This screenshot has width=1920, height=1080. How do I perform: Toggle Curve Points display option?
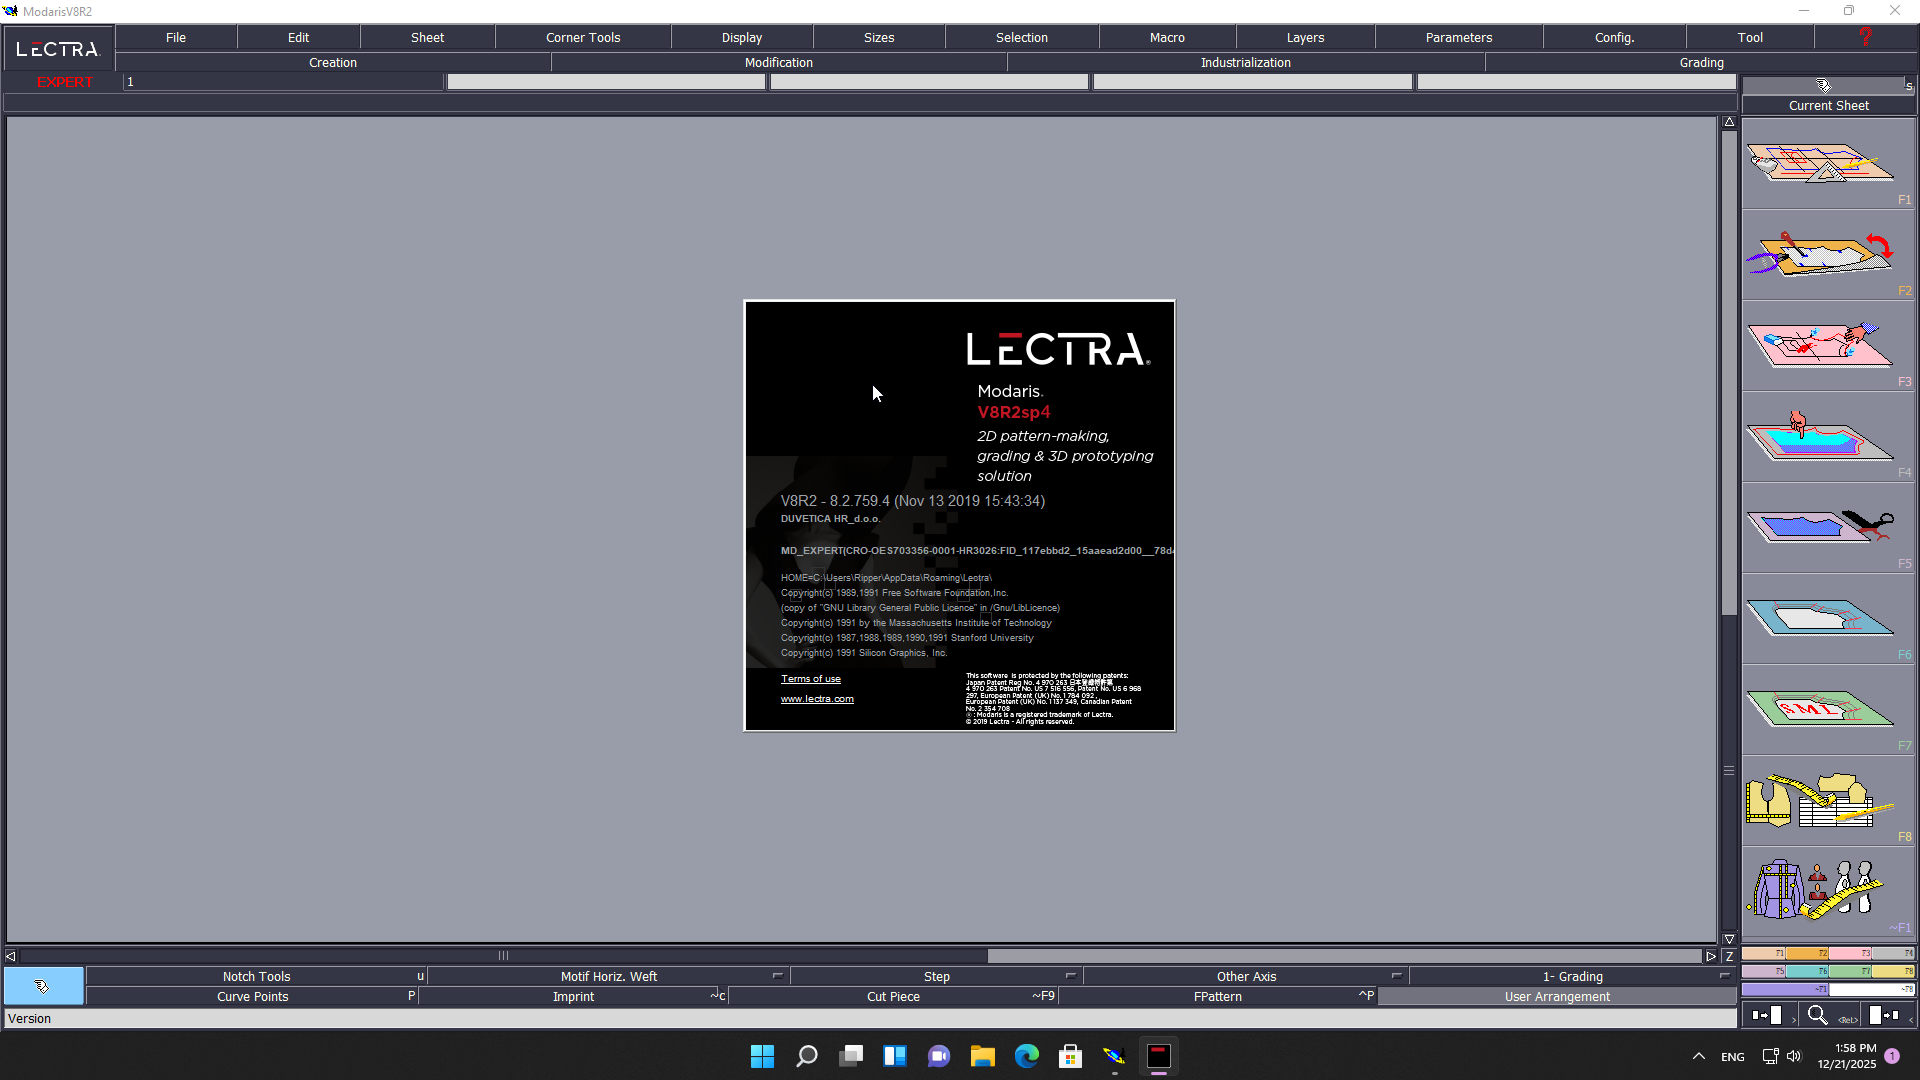point(252,997)
